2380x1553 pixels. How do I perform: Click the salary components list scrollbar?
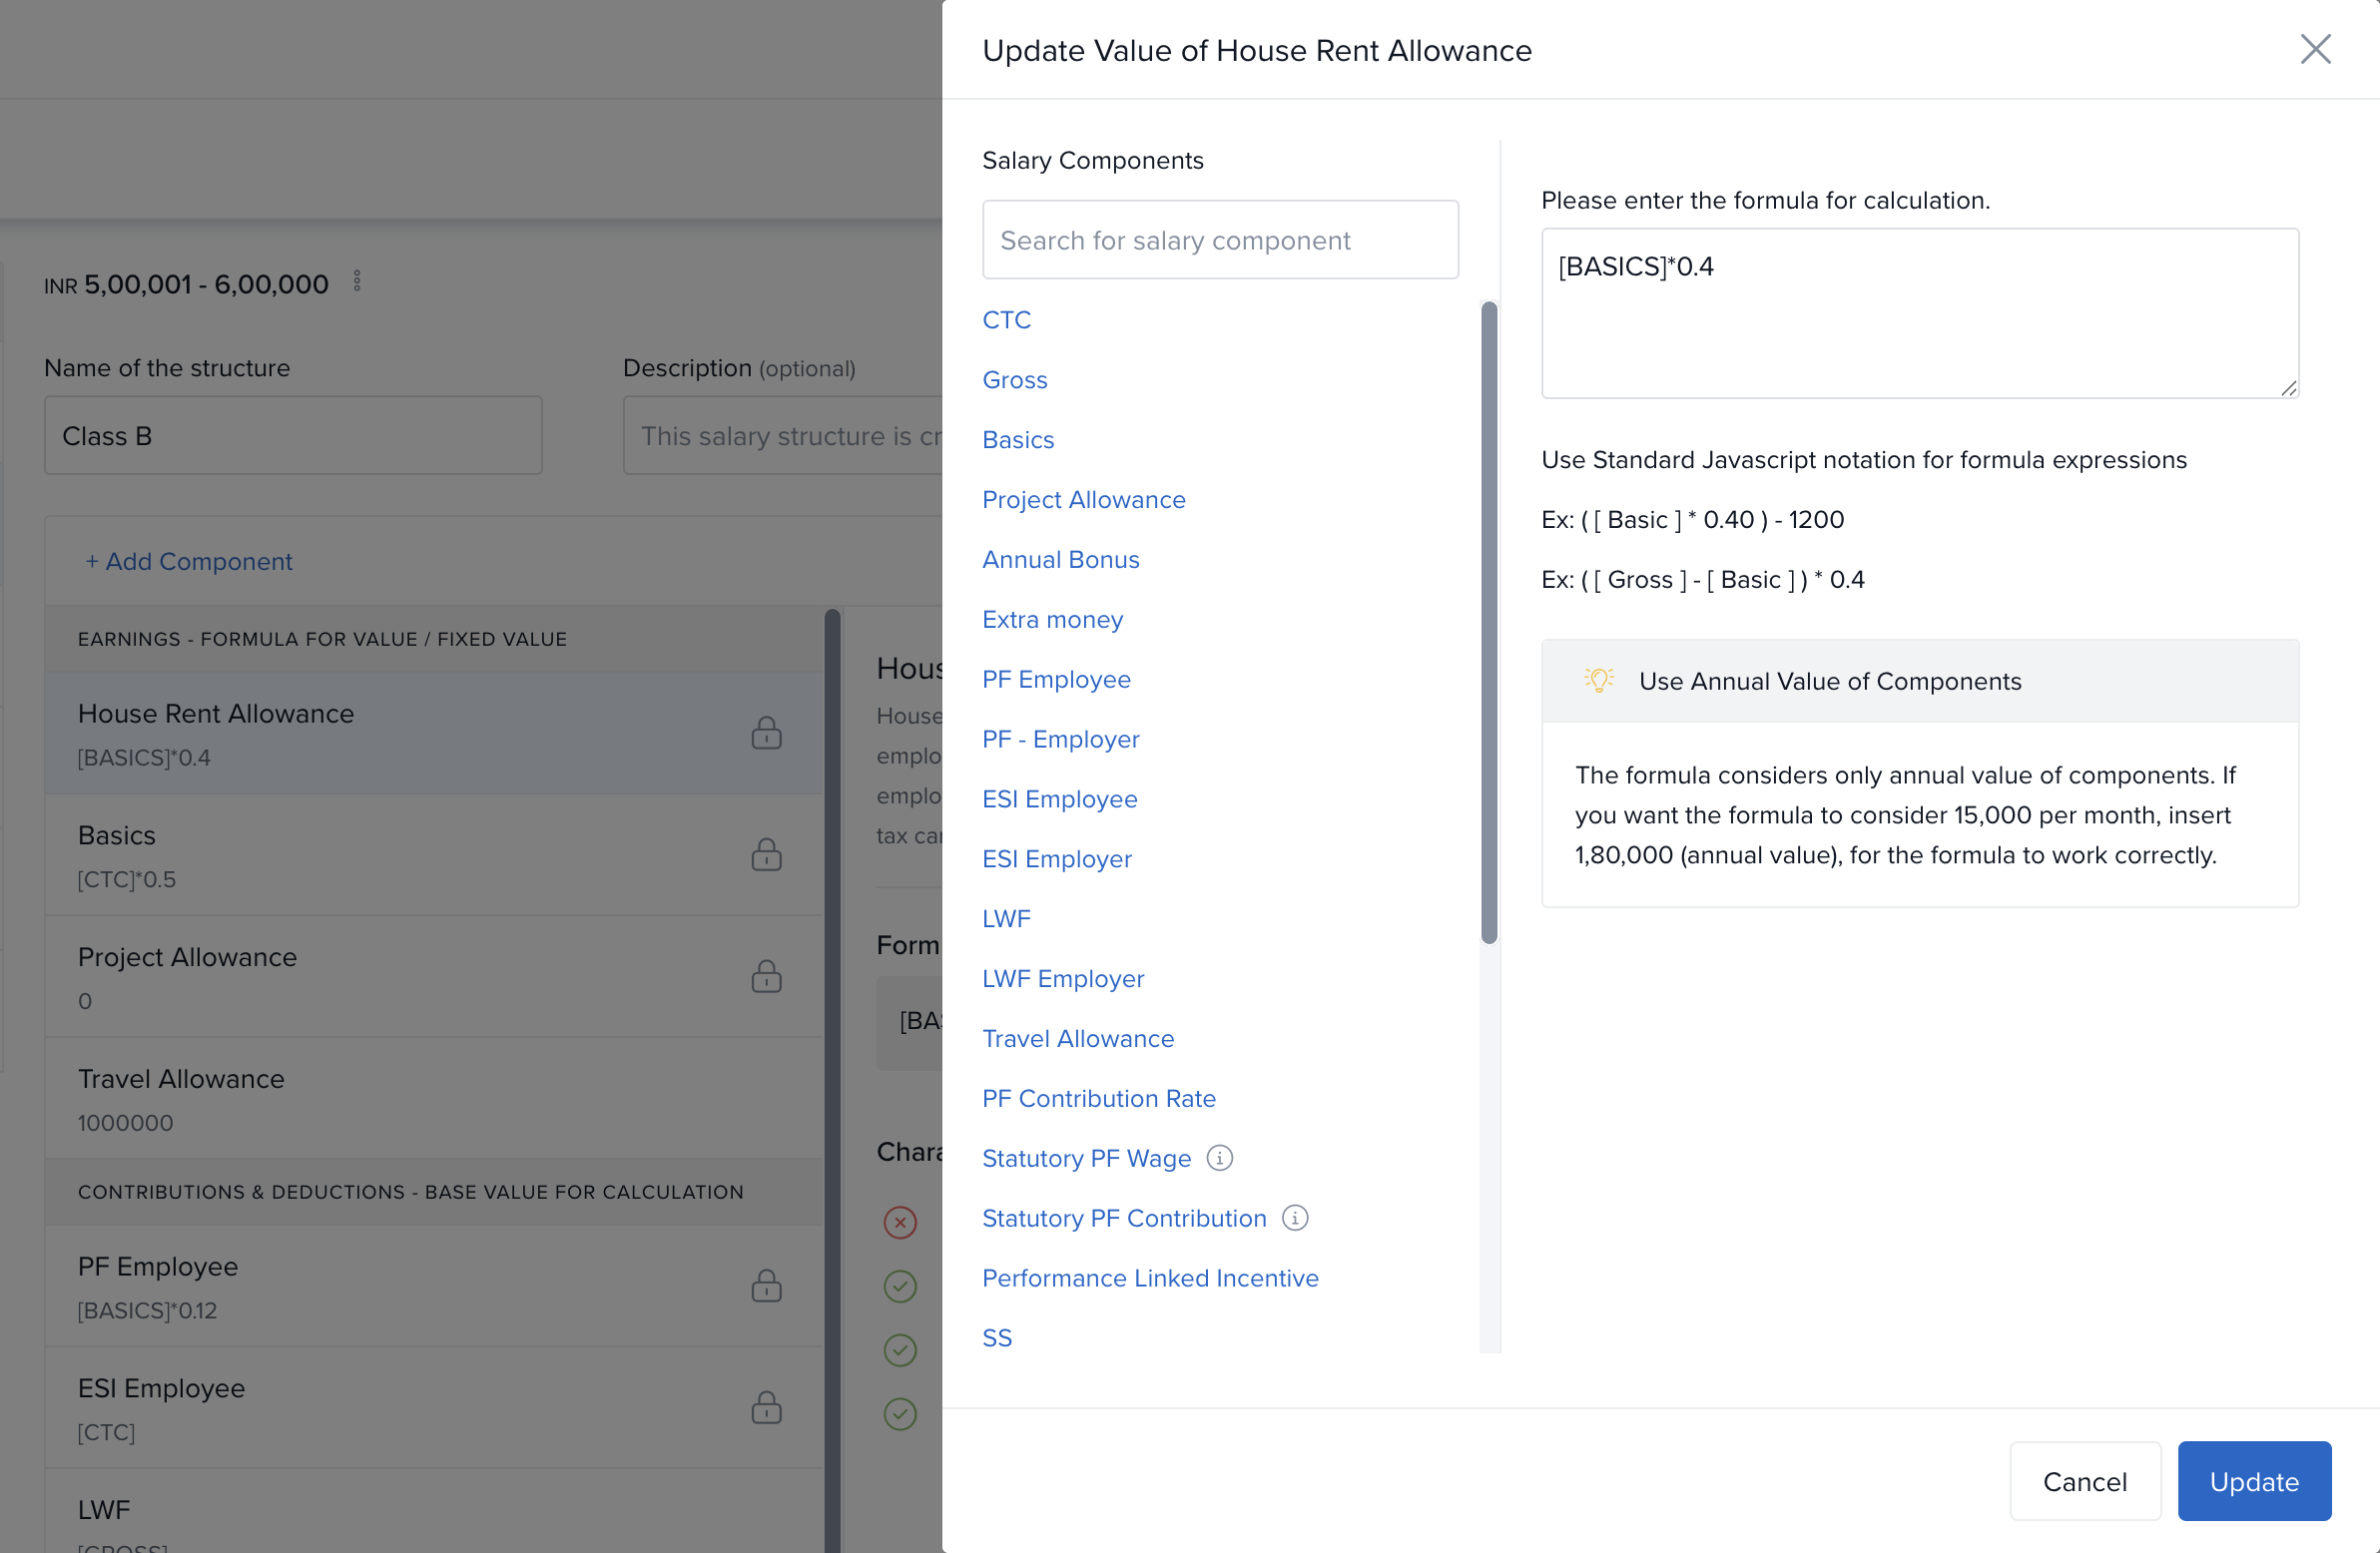[x=1488, y=620]
